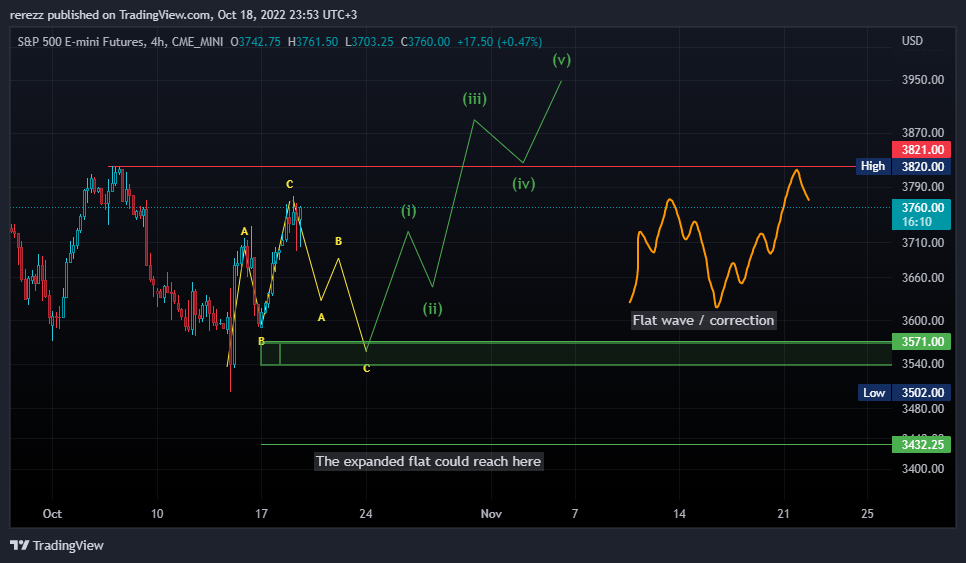
Task: Click the green wave (iv) label
Action: pyautogui.click(x=524, y=183)
